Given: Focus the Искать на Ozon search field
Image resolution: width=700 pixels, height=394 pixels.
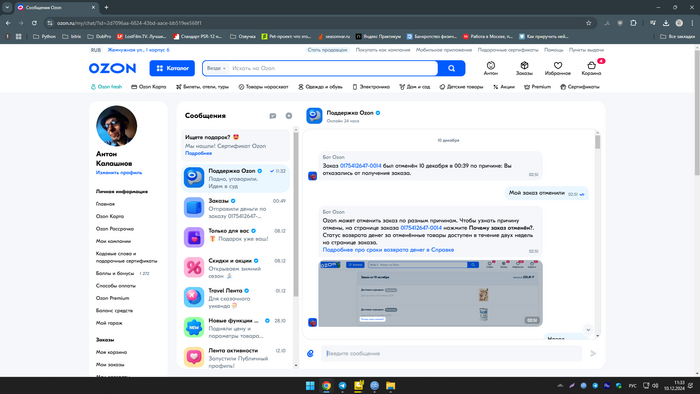Looking at the screenshot, I should pyautogui.click(x=333, y=68).
